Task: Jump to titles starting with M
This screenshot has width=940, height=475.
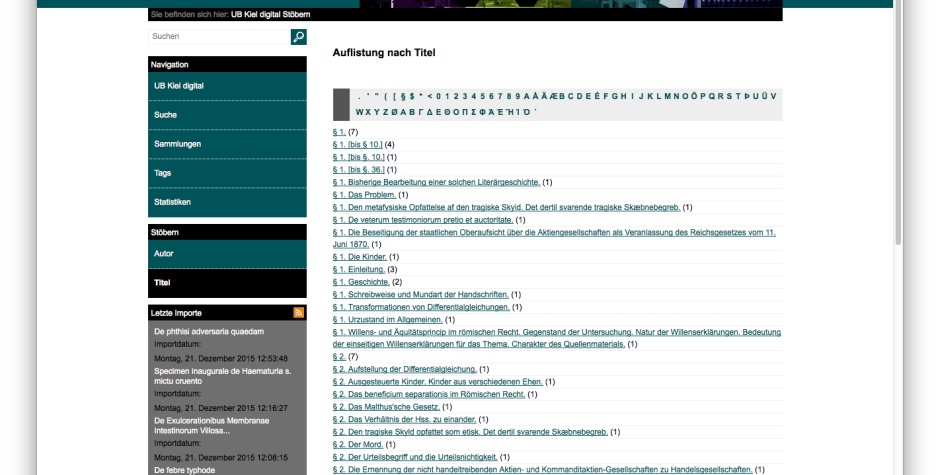Action: click(668, 96)
